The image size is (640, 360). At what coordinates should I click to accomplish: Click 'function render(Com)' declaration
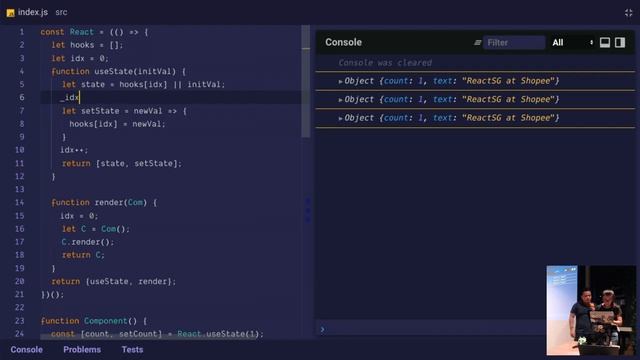coord(99,202)
